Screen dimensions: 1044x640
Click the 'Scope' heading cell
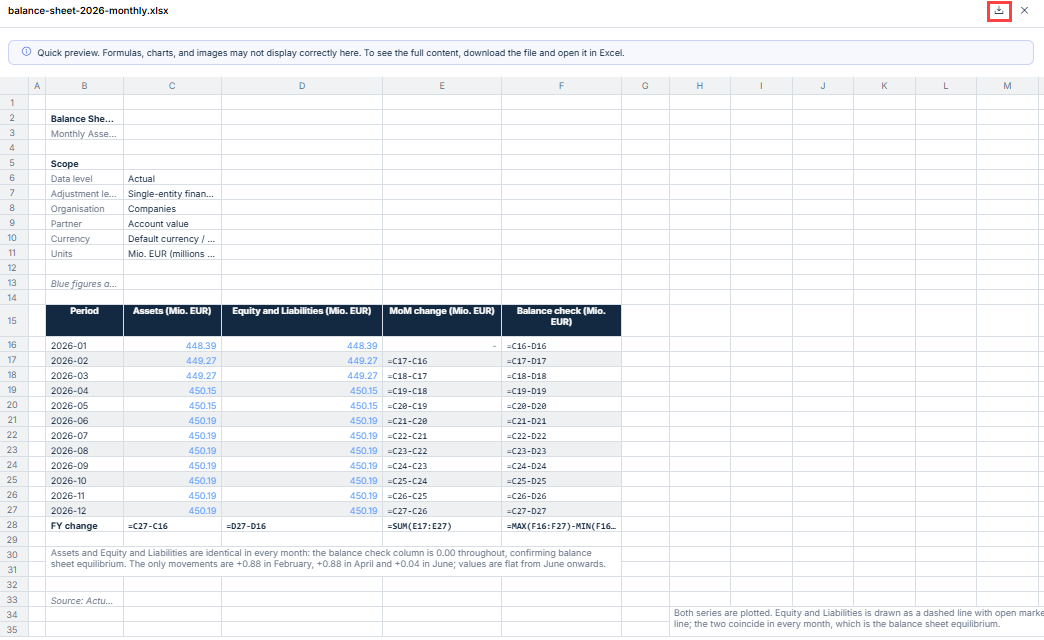click(x=85, y=164)
